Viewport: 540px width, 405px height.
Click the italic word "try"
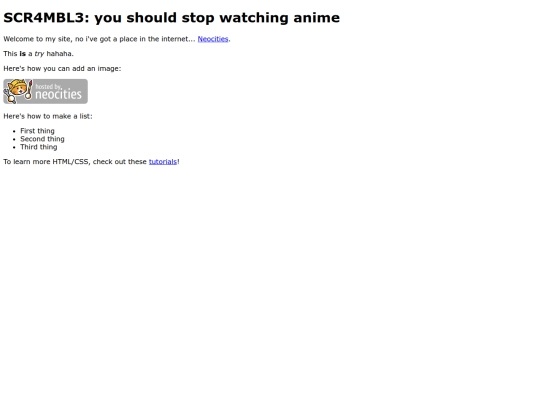point(39,54)
